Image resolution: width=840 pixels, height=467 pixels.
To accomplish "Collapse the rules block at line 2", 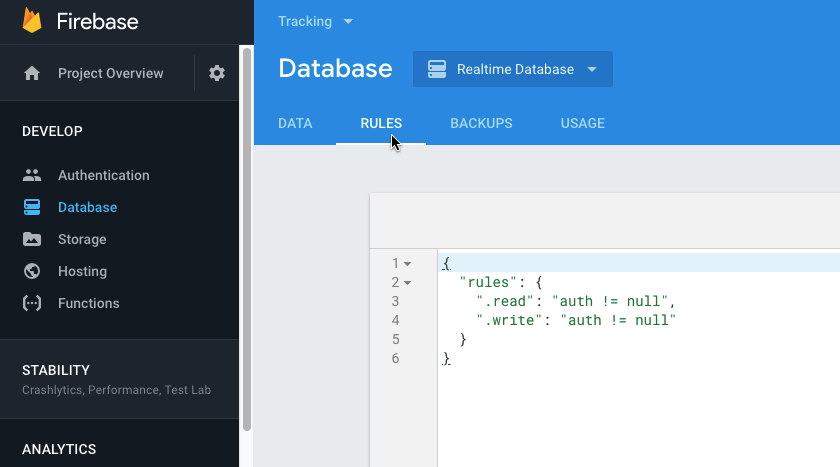I will click(408, 283).
